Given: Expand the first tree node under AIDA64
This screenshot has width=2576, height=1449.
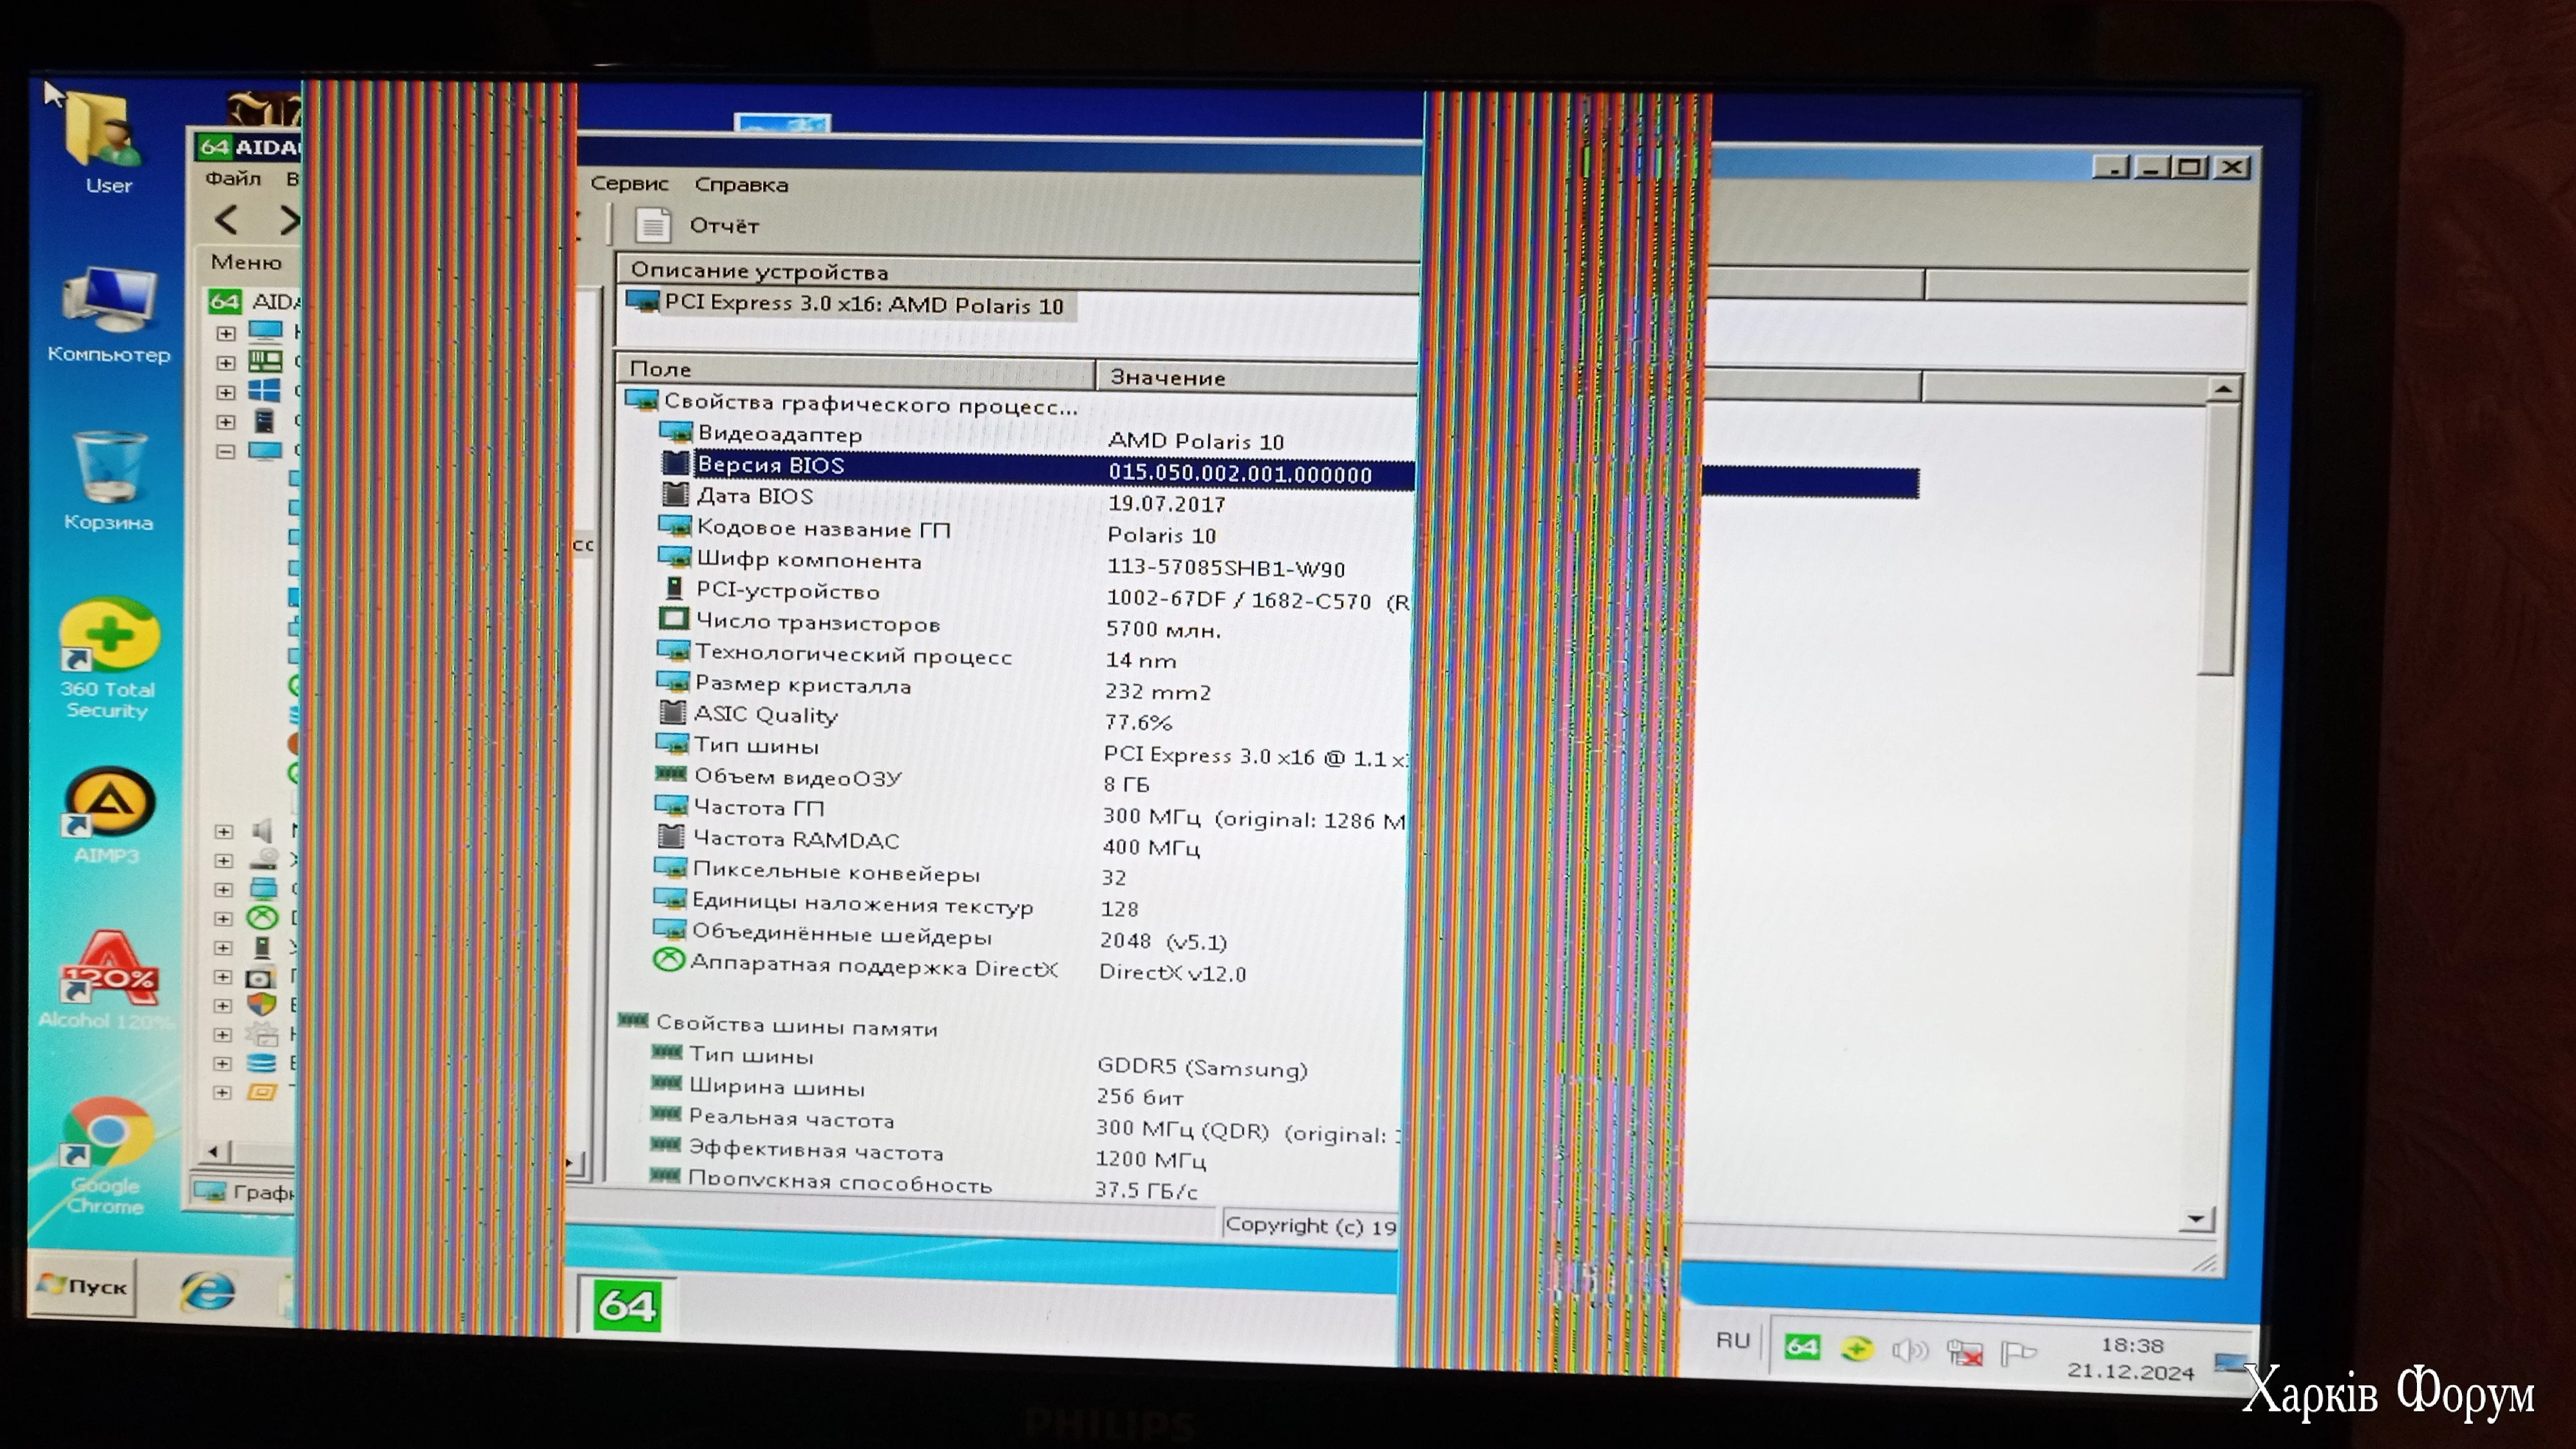Looking at the screenshot, I should [226, 333].
